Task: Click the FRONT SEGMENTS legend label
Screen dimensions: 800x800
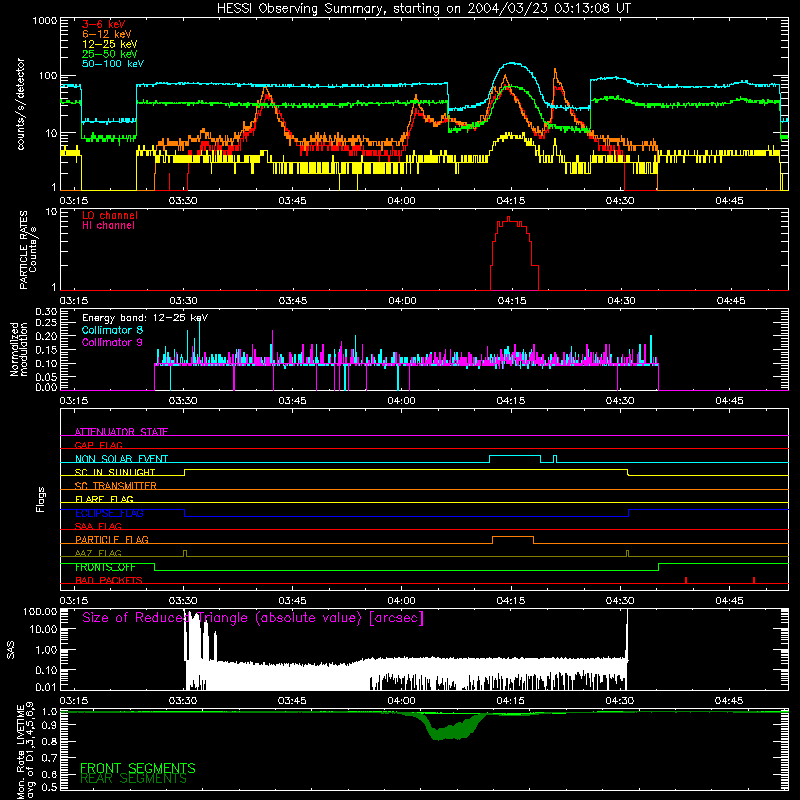Action: click(138, 768)
